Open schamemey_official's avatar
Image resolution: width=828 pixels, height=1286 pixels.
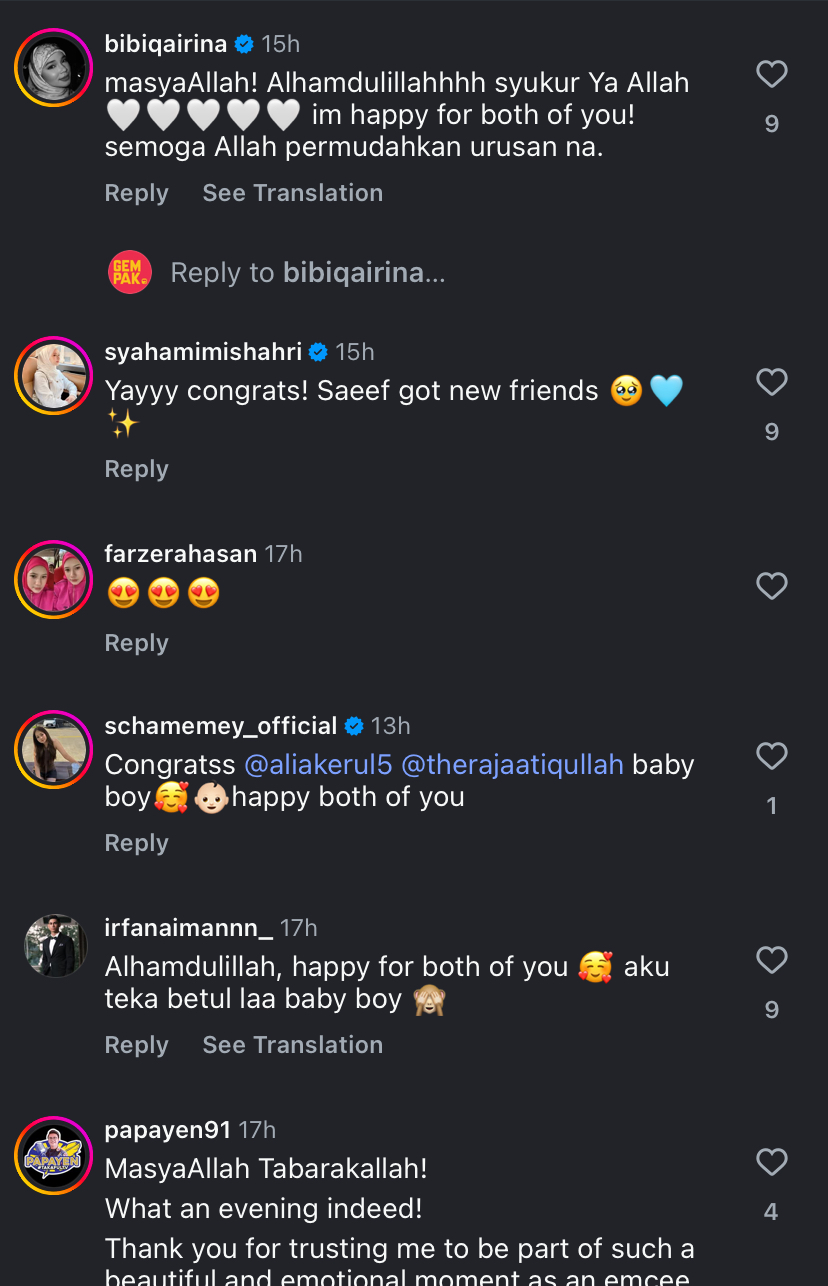(54, 750)
